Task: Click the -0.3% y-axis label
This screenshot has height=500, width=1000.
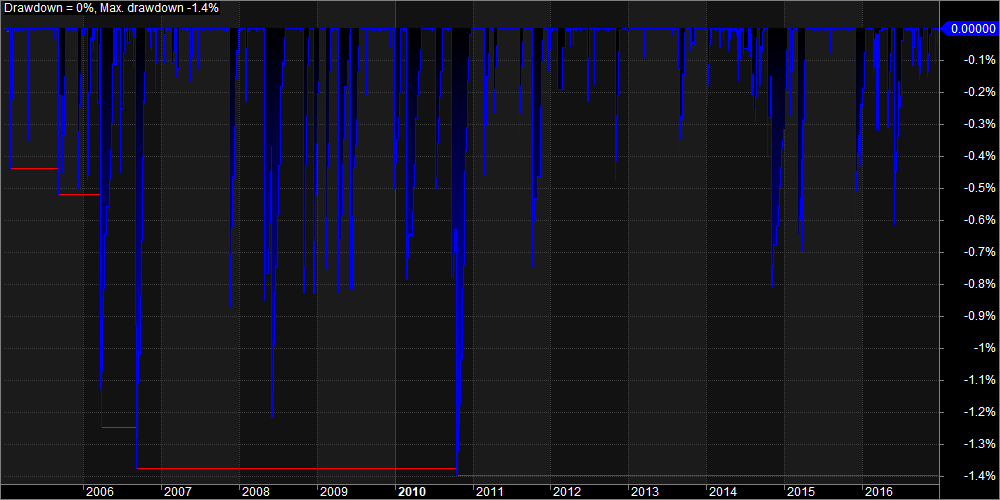Action: tap(978, 124)
